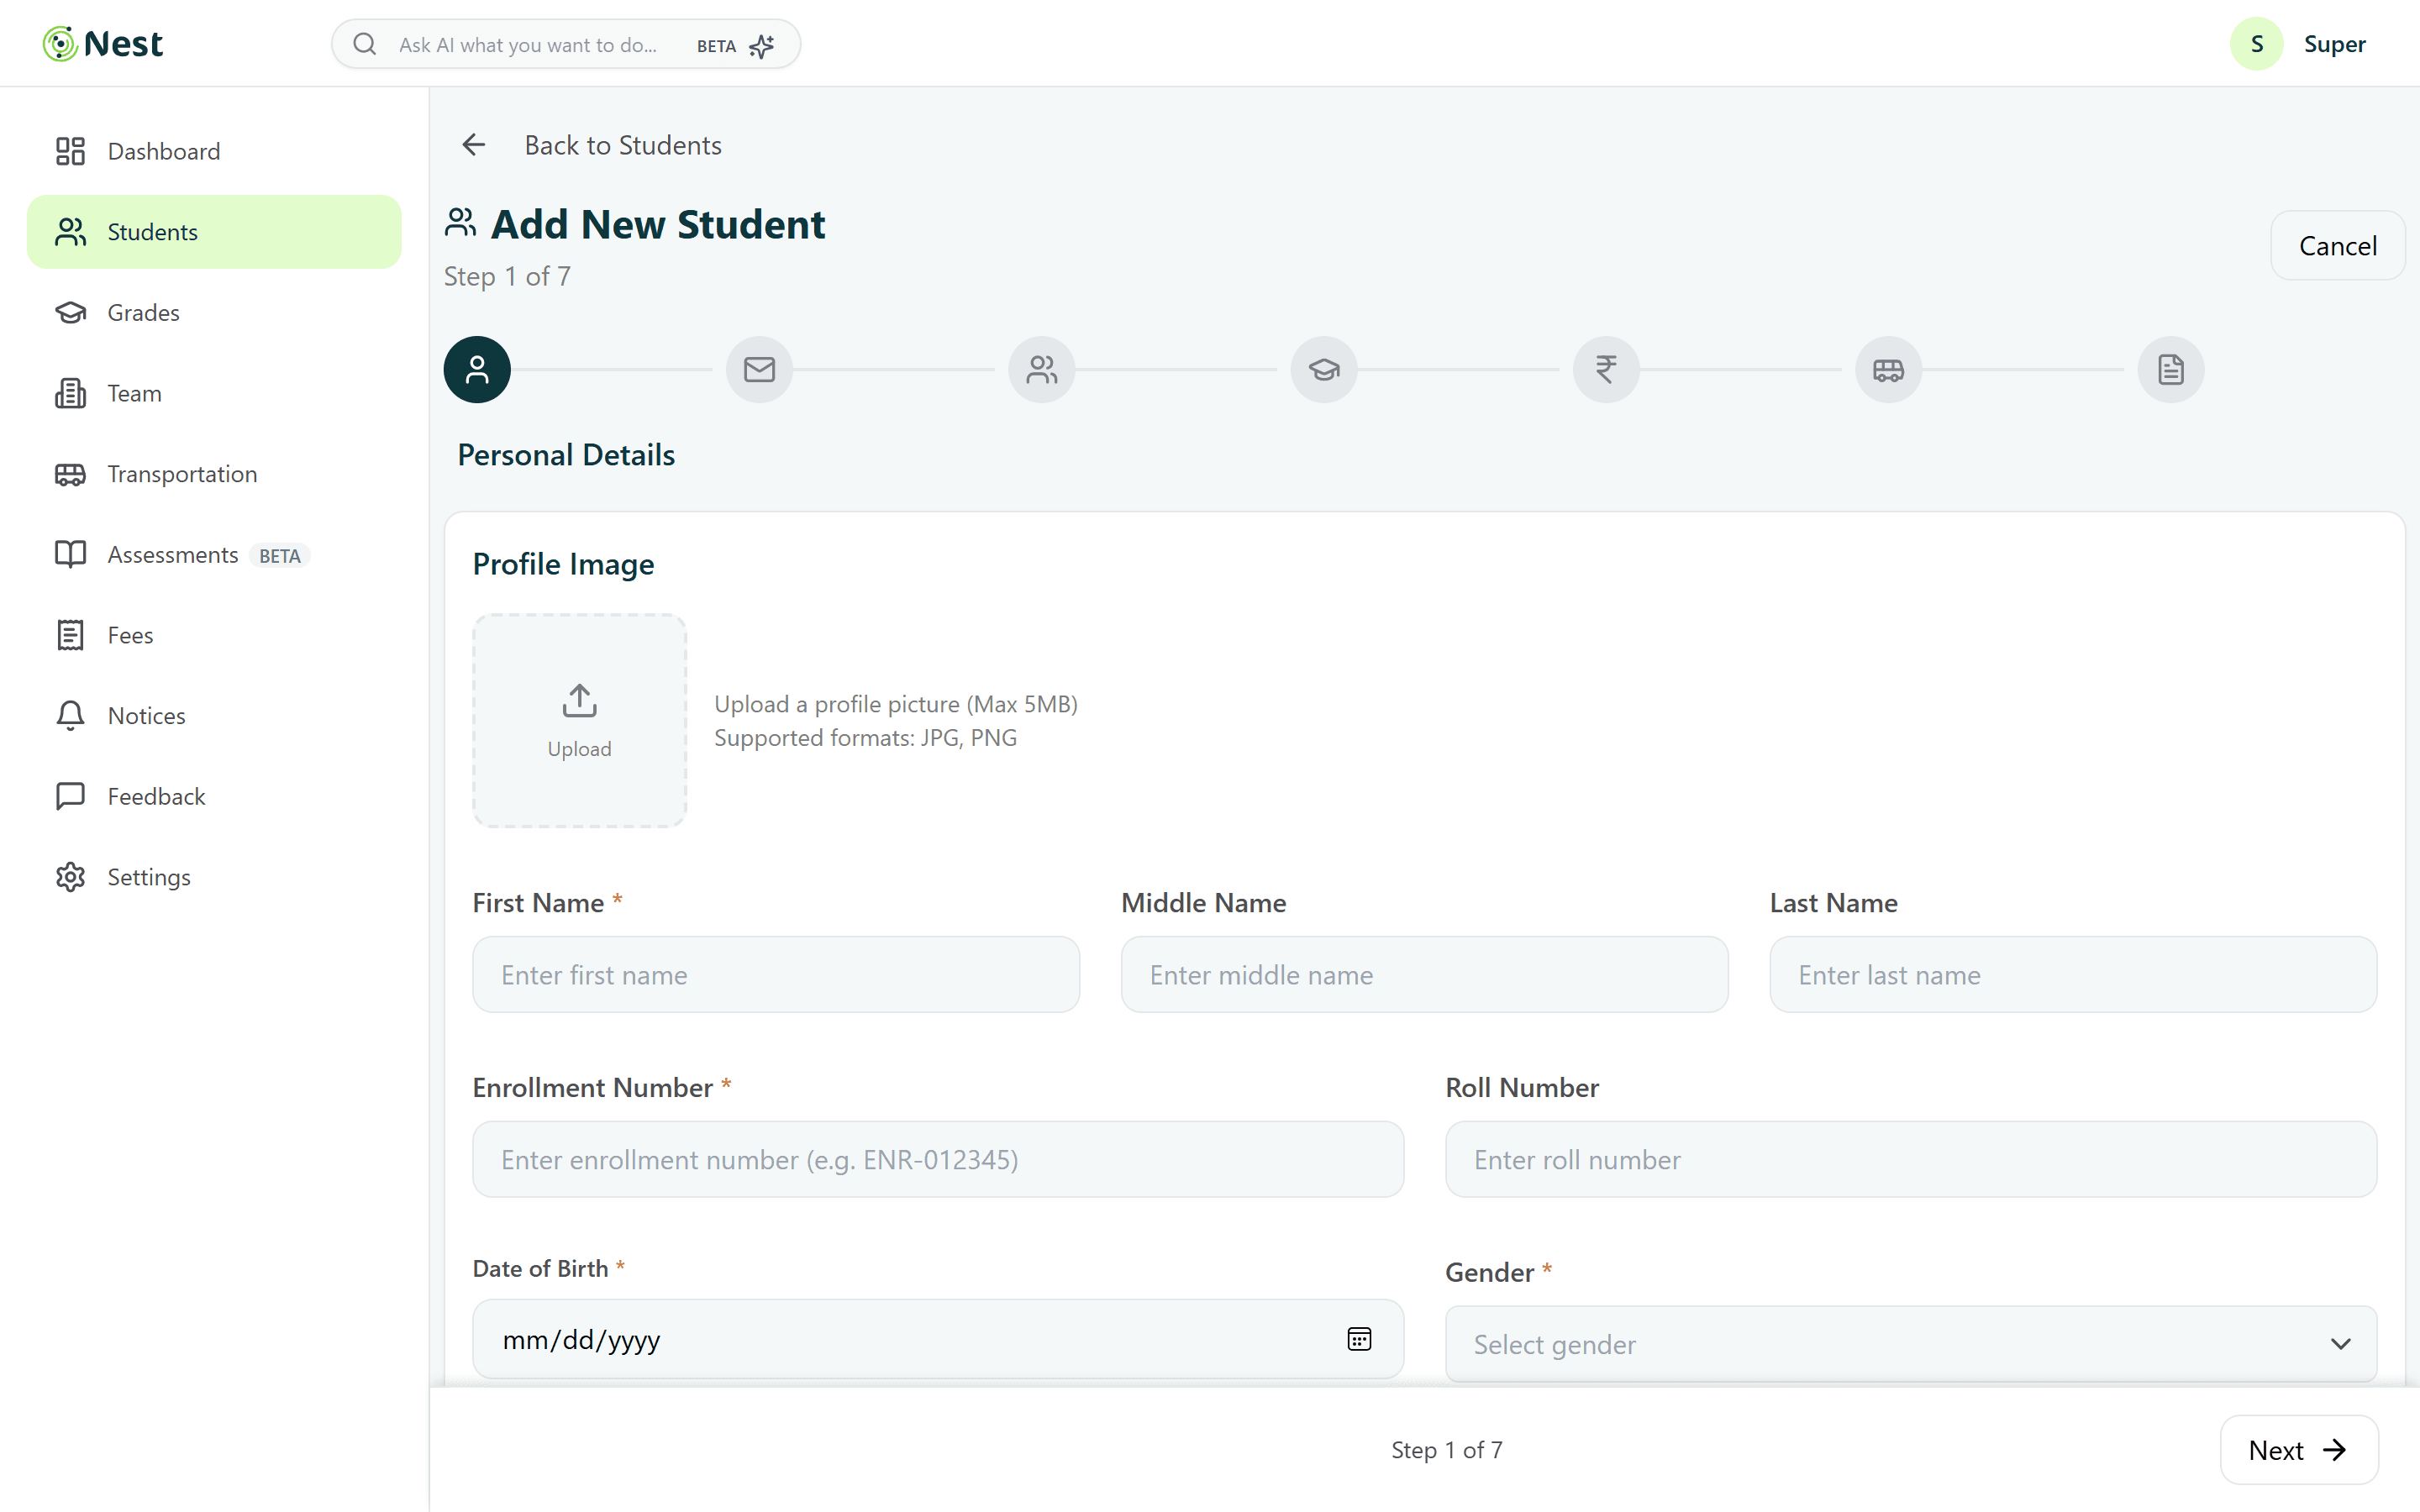Image resolution: width=2420 pixels, height=1512 pixels.
Task: Click the Upload profile image box
Action: click(580, 720)
